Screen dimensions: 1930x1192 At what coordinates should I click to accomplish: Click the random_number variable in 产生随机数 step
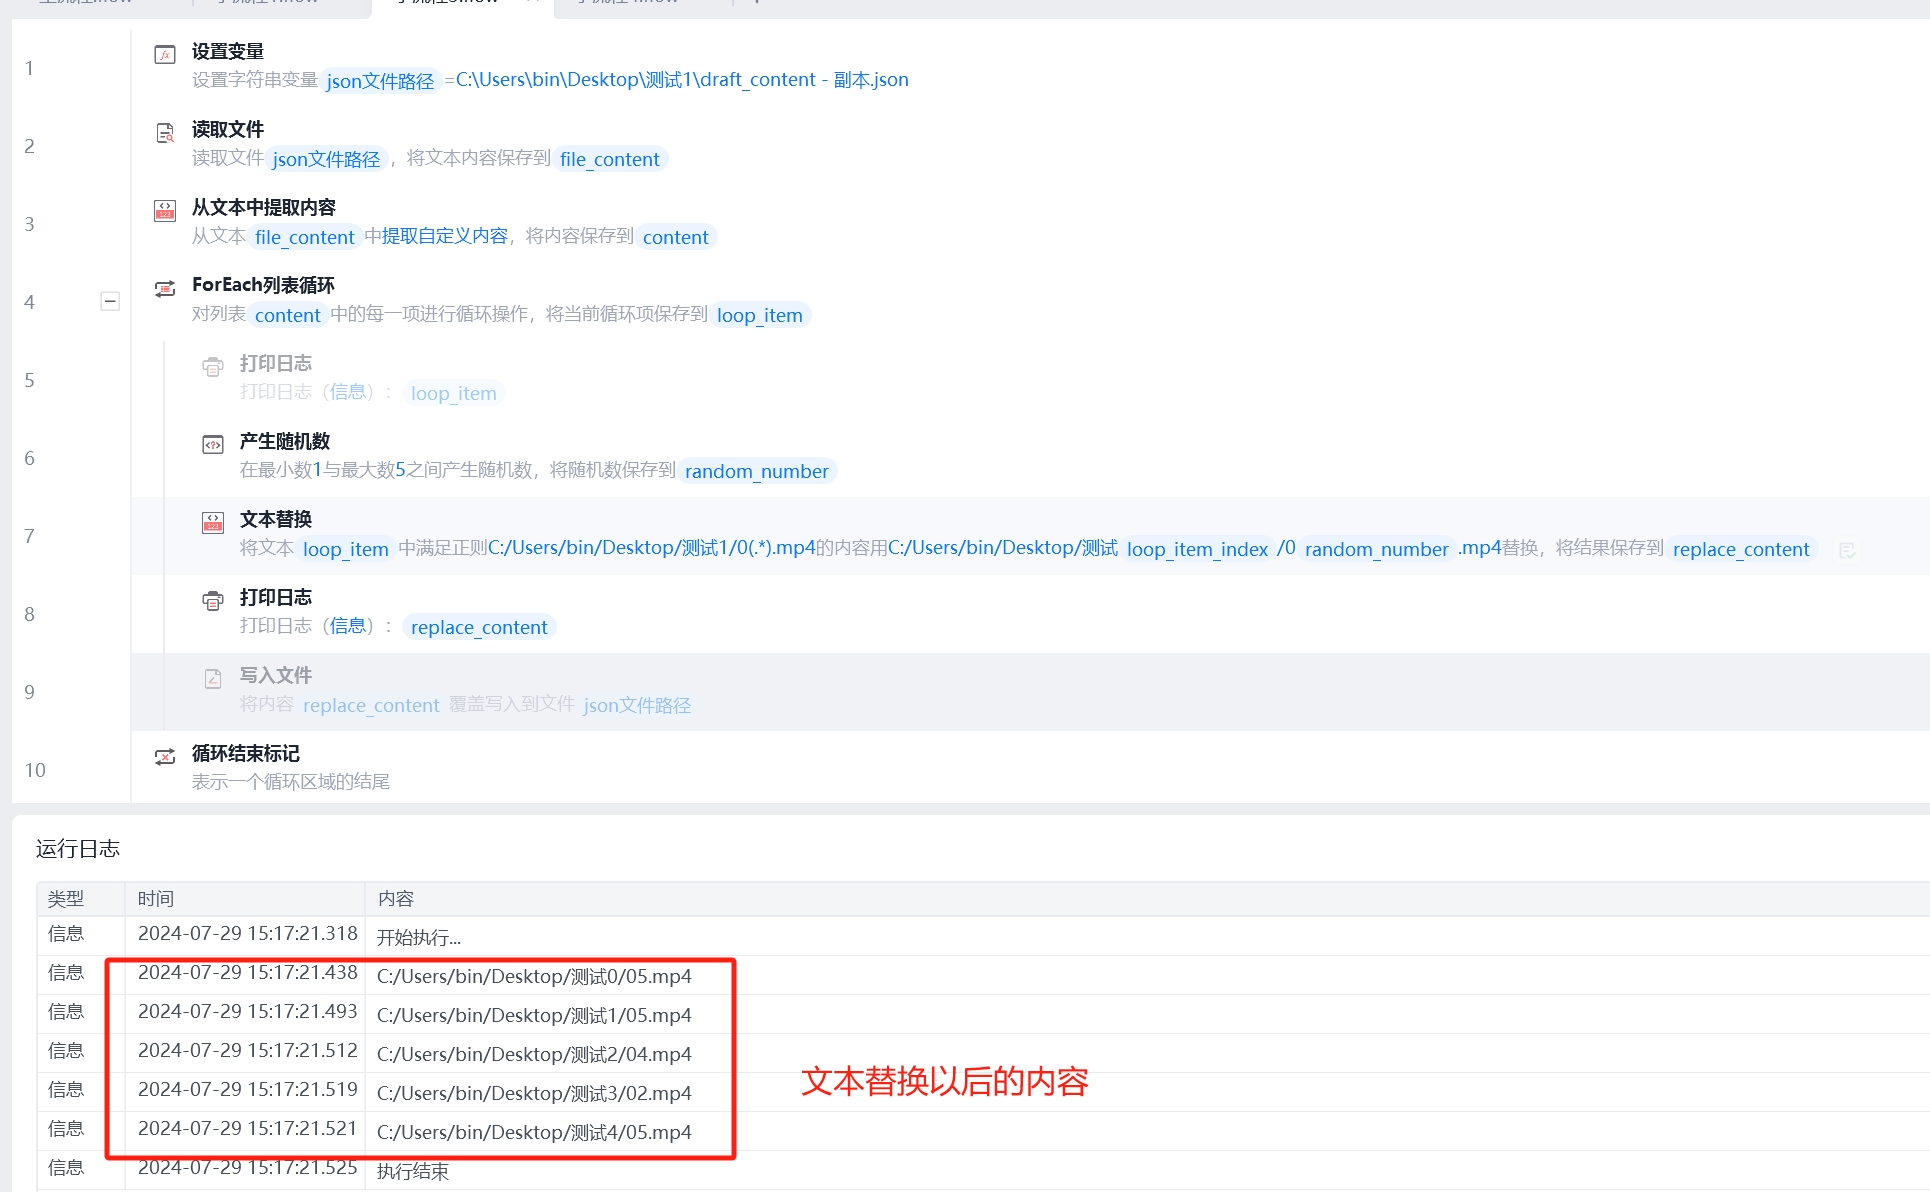[x=756, y=471]
